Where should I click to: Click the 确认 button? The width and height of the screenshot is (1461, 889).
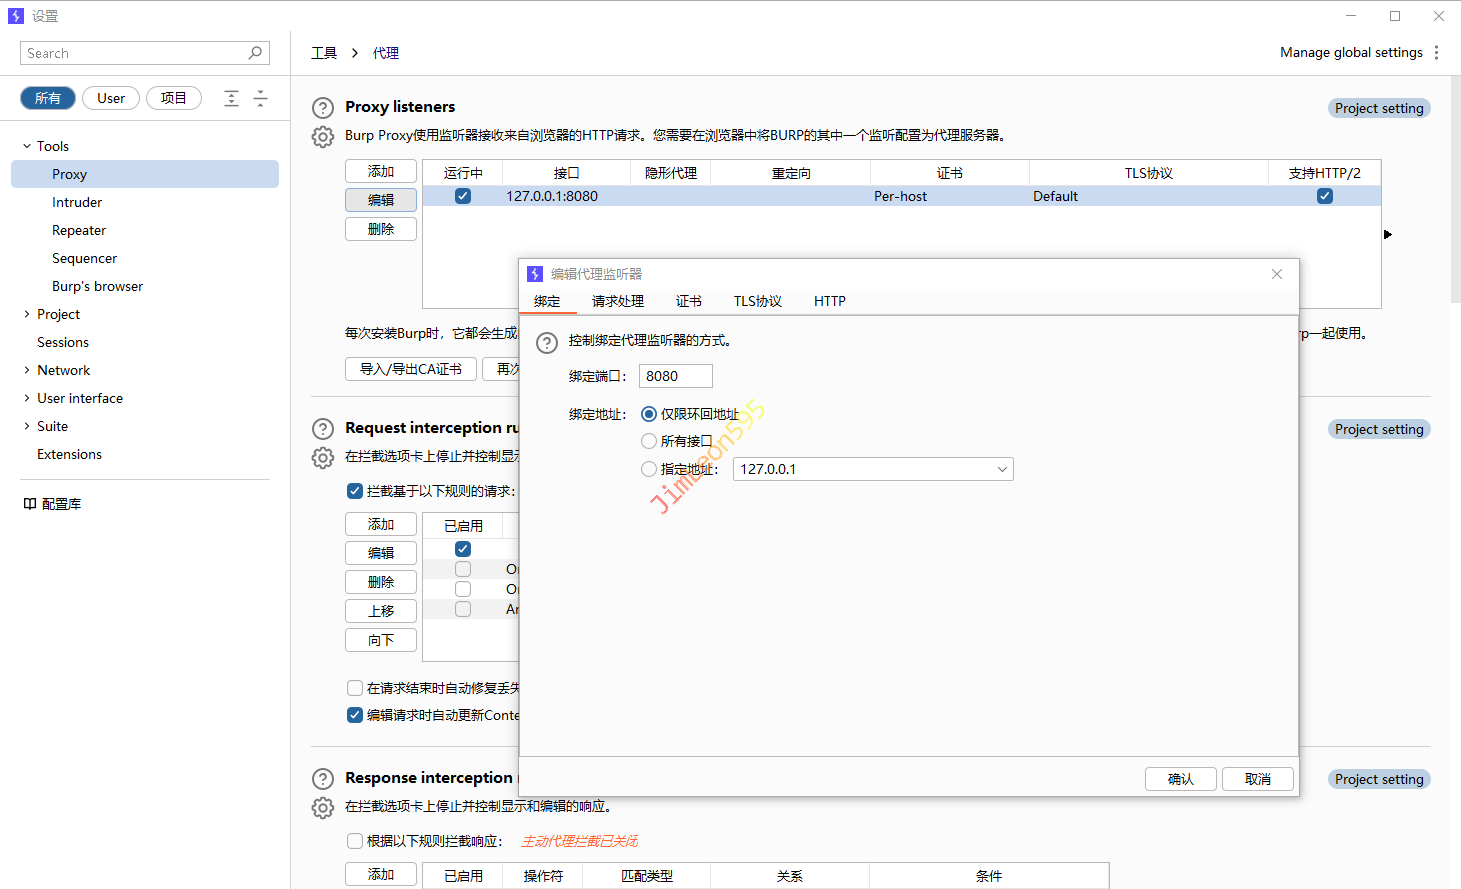[1180, 779]
